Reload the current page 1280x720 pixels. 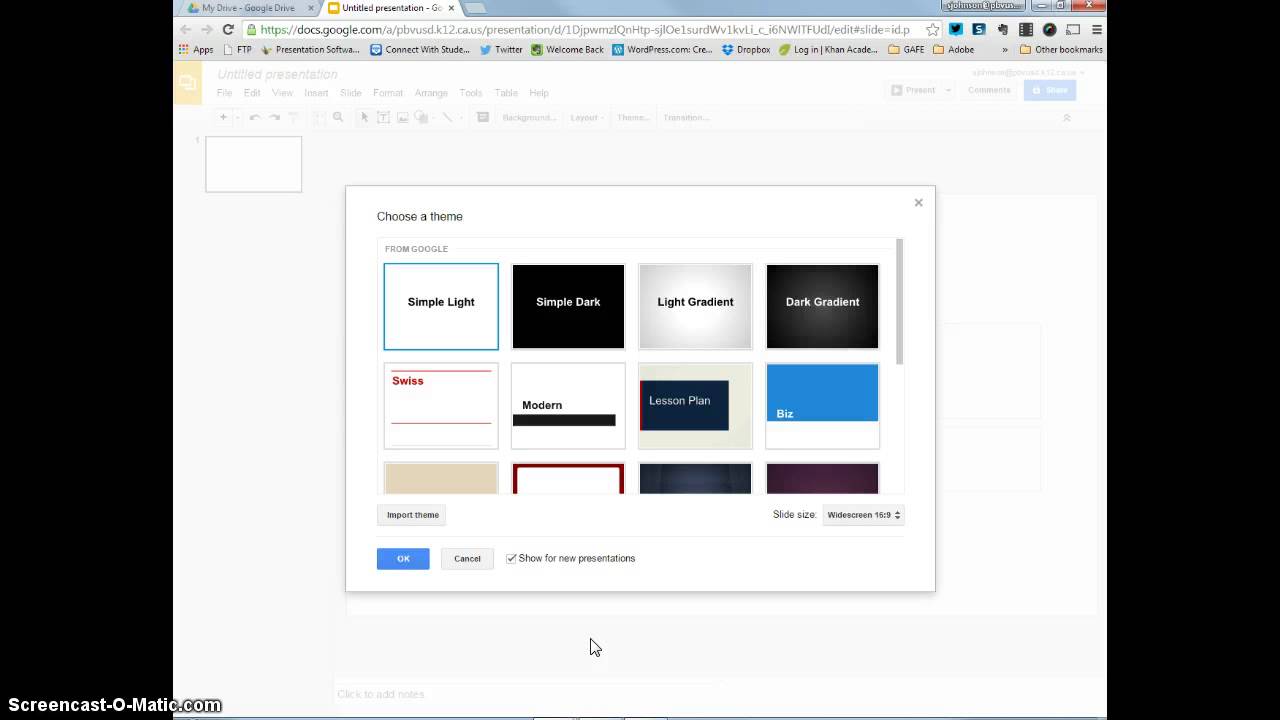tap(228, 30)
